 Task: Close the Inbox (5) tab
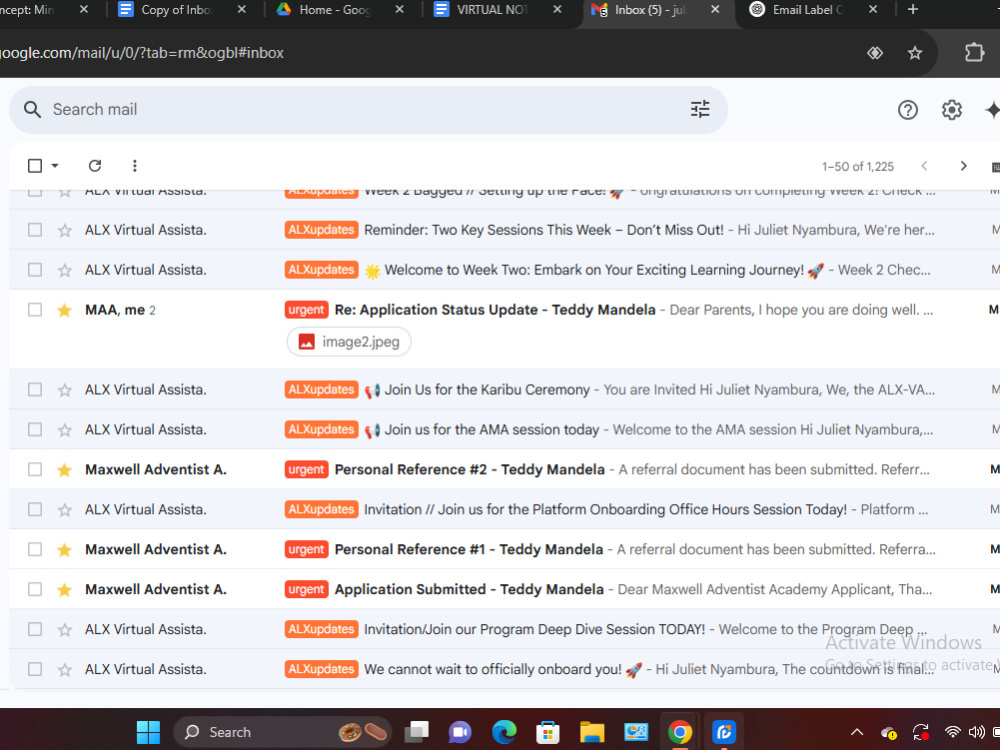[715, 10]
